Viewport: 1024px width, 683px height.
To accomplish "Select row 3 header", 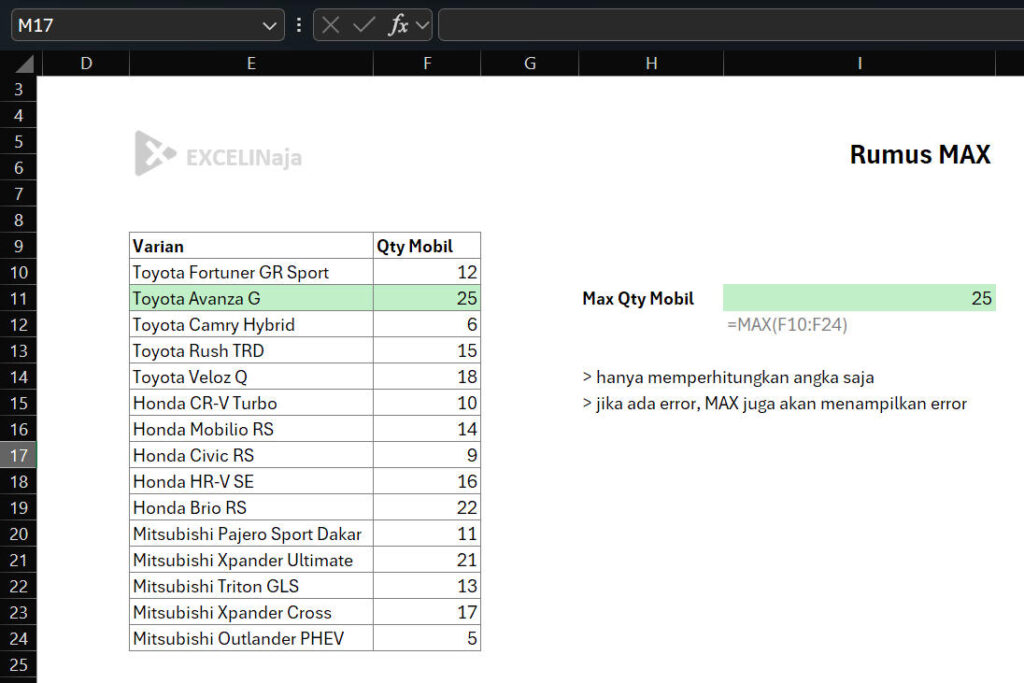I will (18, 89).
